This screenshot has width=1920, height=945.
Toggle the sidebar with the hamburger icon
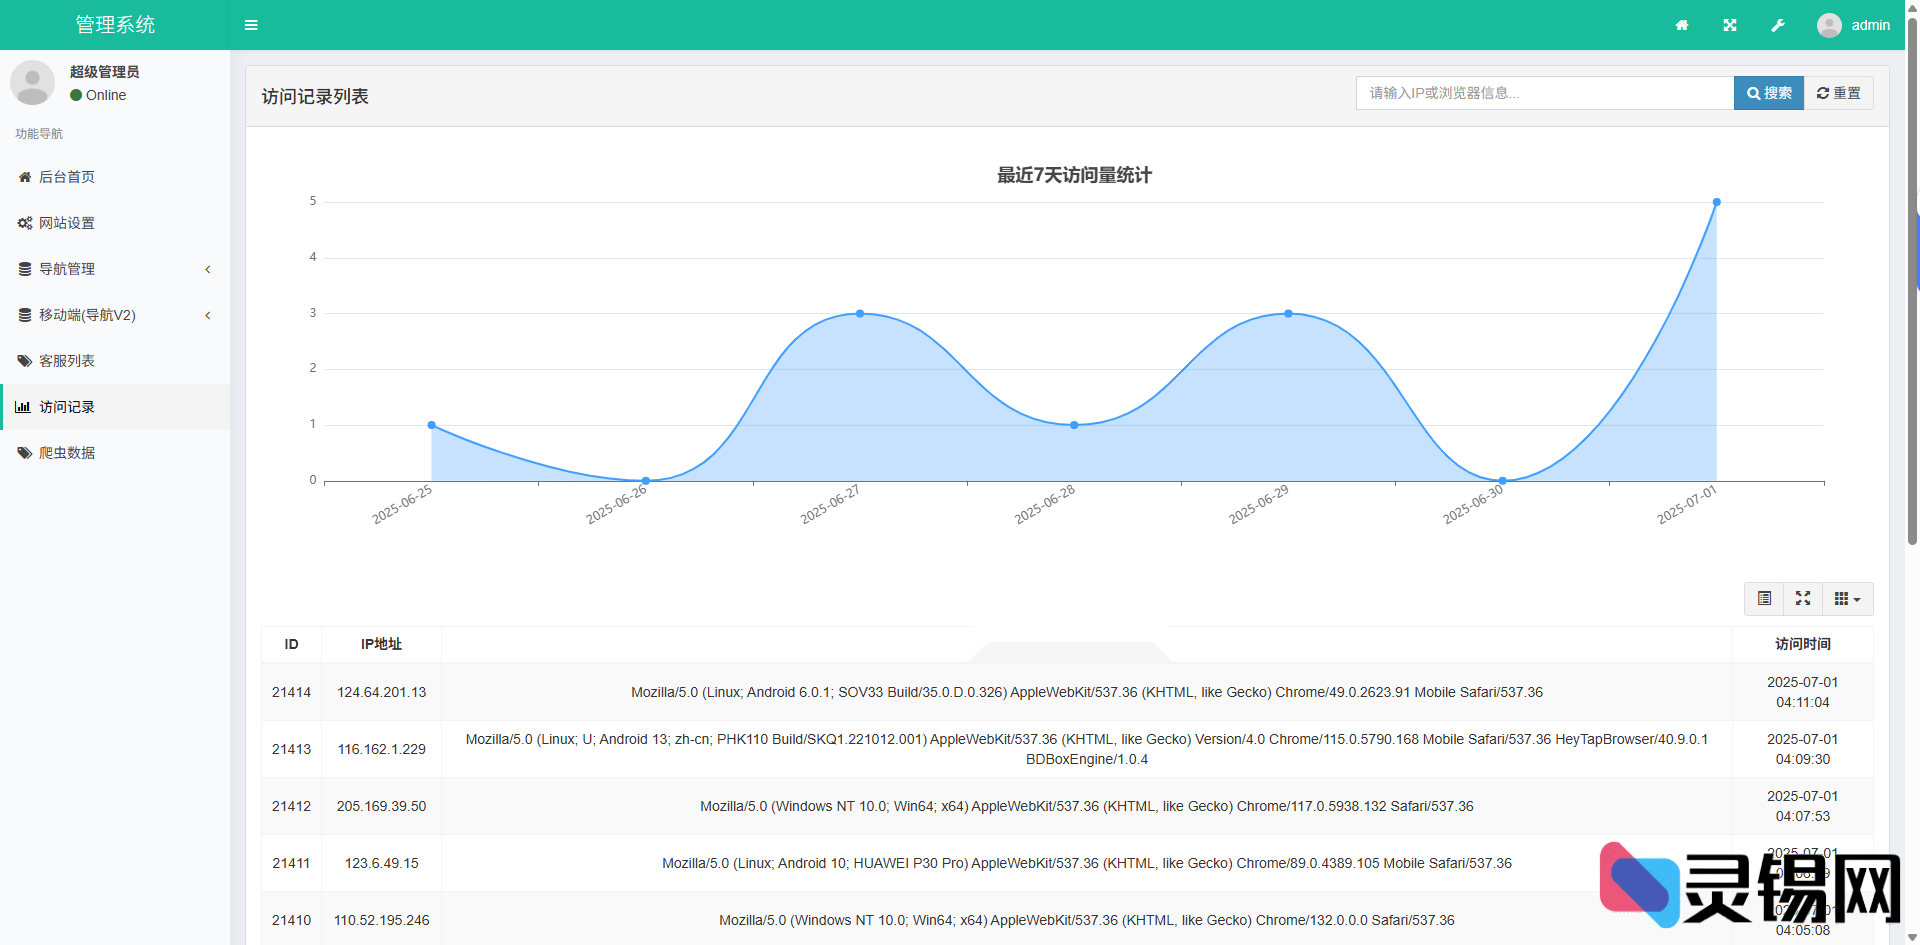[x=251, y=24]
